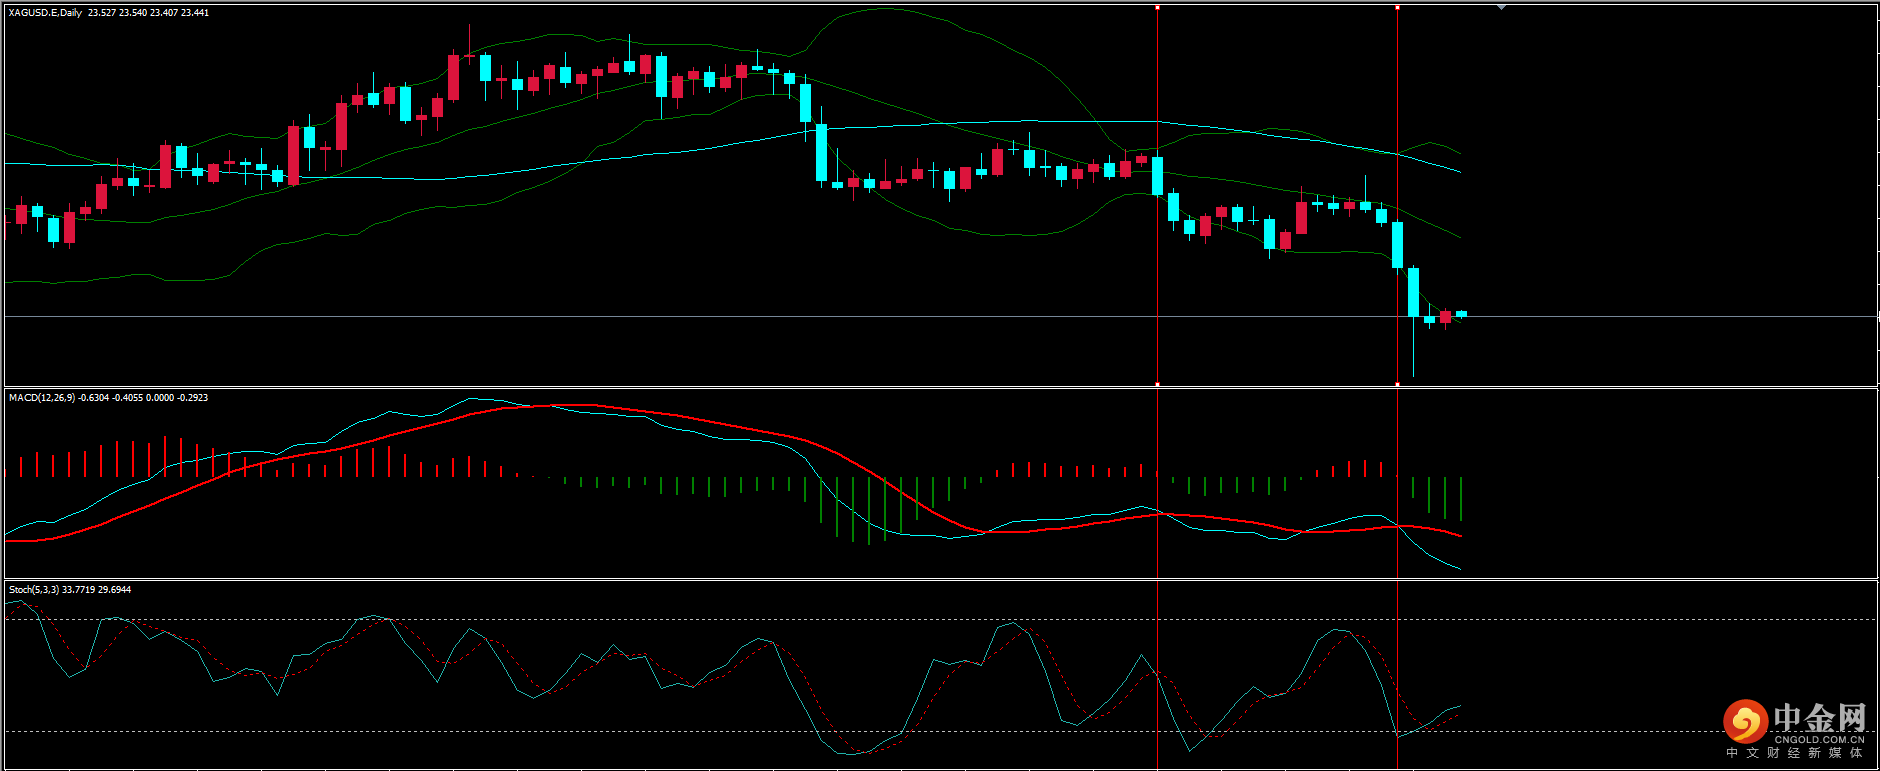Click the chart shift triangle marker on the top edge

pyautogui.click(x=1501, y=7)
